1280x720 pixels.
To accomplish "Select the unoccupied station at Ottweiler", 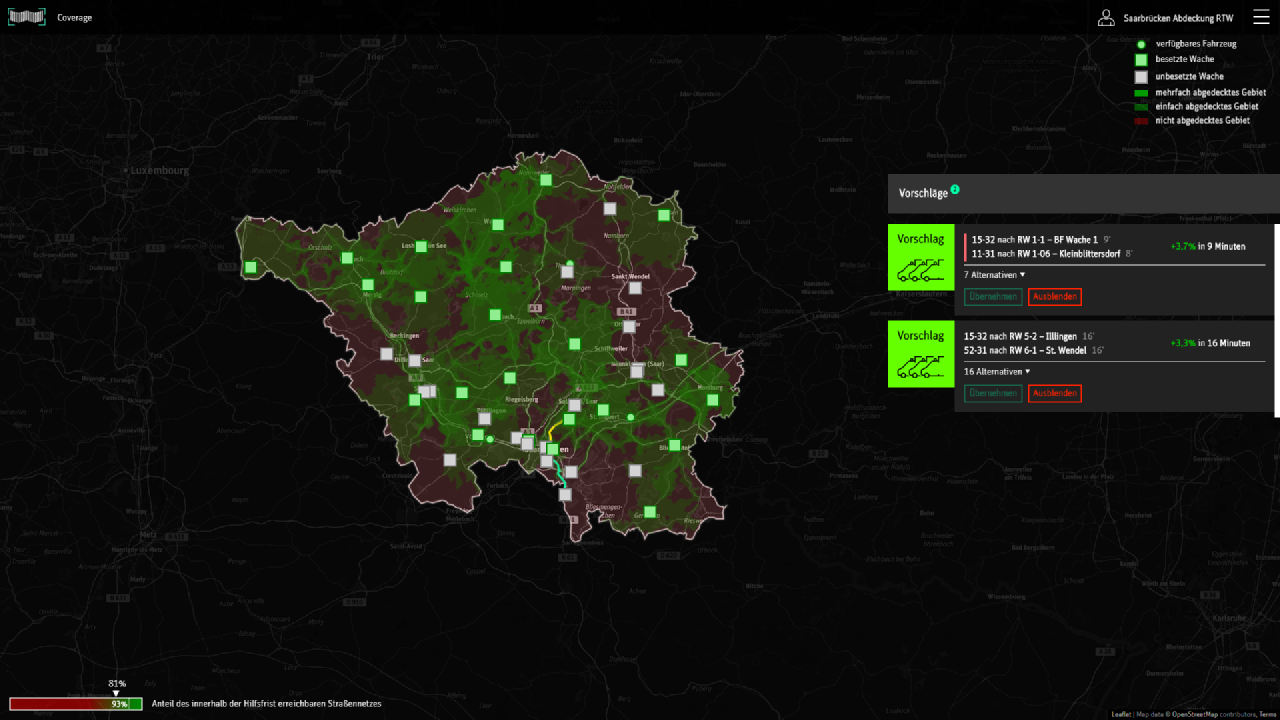I will point(629,326).
